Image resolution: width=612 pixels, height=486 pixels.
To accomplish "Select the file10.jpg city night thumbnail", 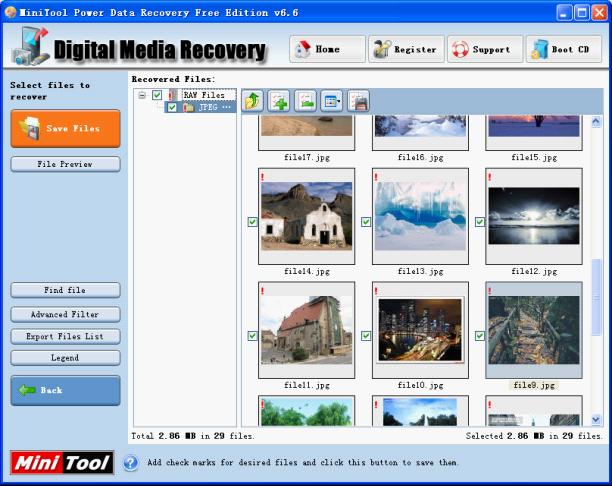I will 420,330.
